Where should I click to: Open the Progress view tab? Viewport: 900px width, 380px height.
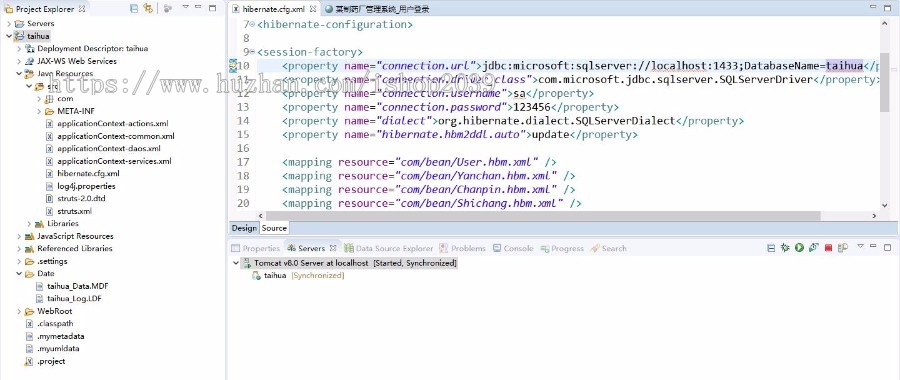[x=561, y=249]
